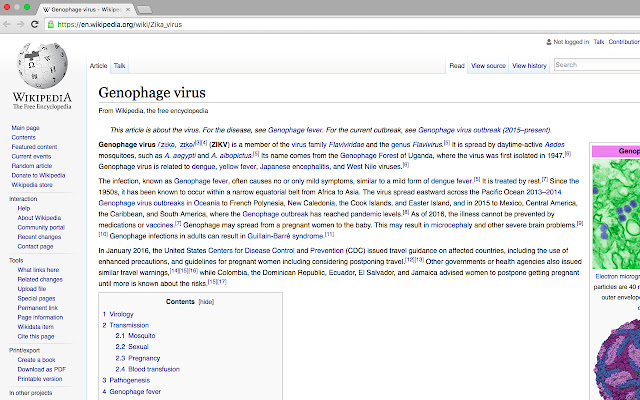The image size is (640, 400).
Task: Open the Help link in the sidebar
Action: pyautogui.click(x=24, y=208)
